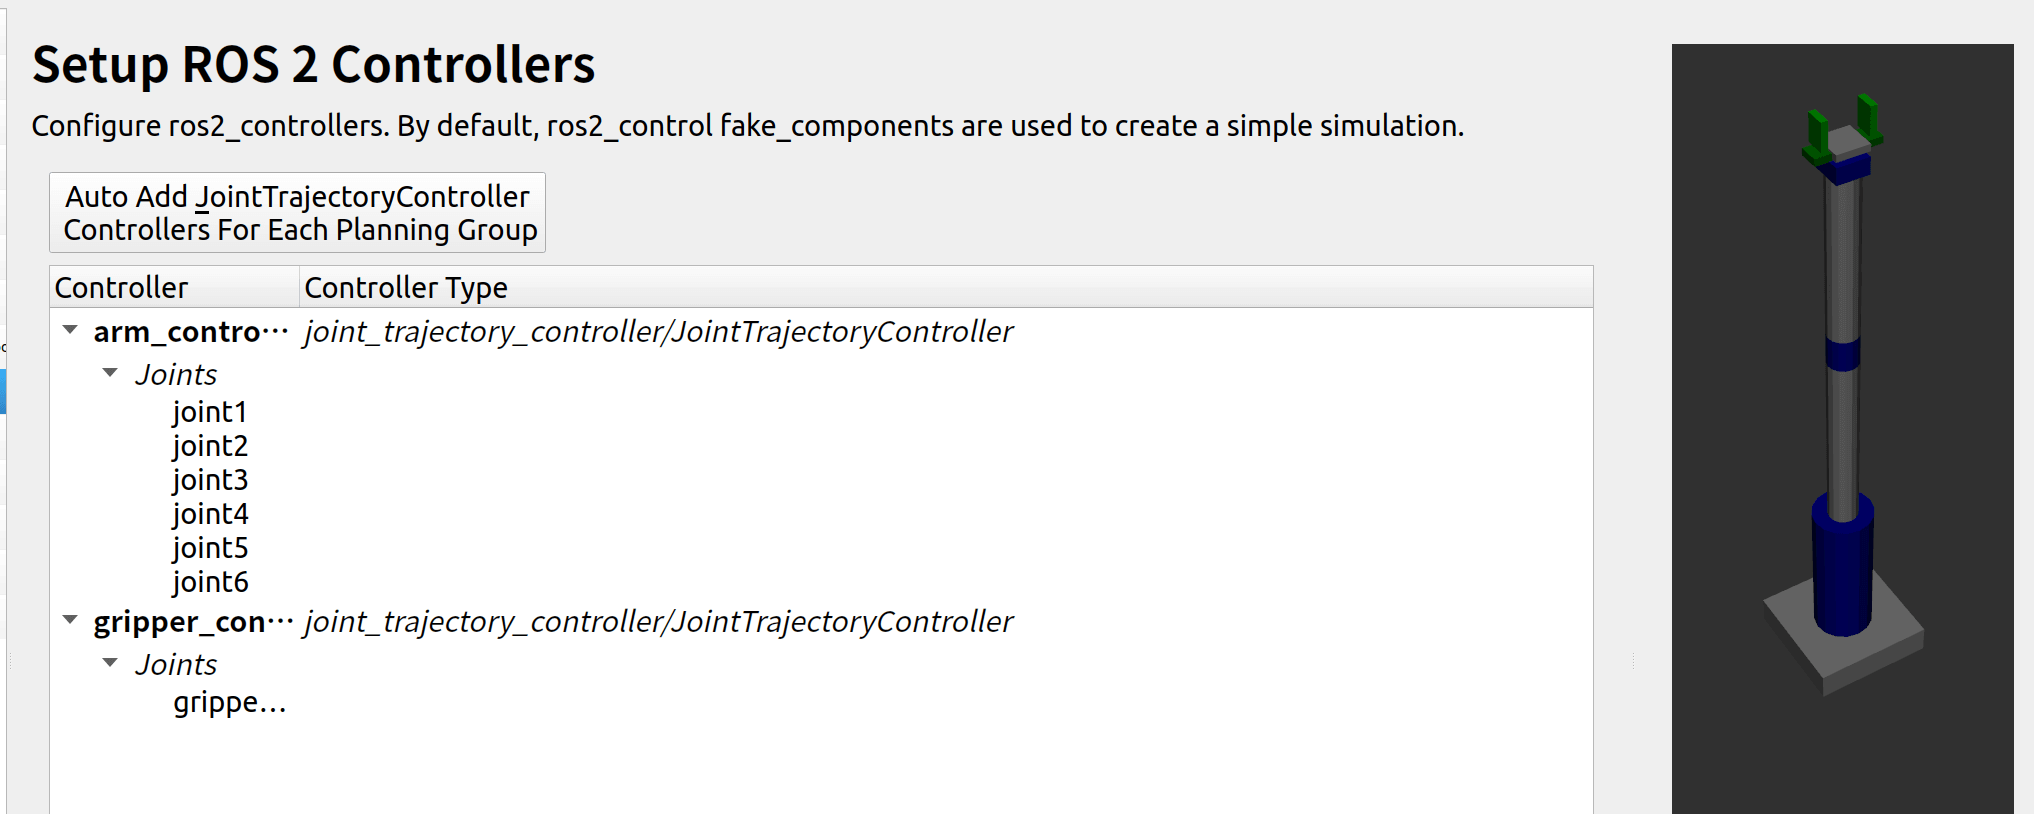Click the Controller column header

coord(122,288)
